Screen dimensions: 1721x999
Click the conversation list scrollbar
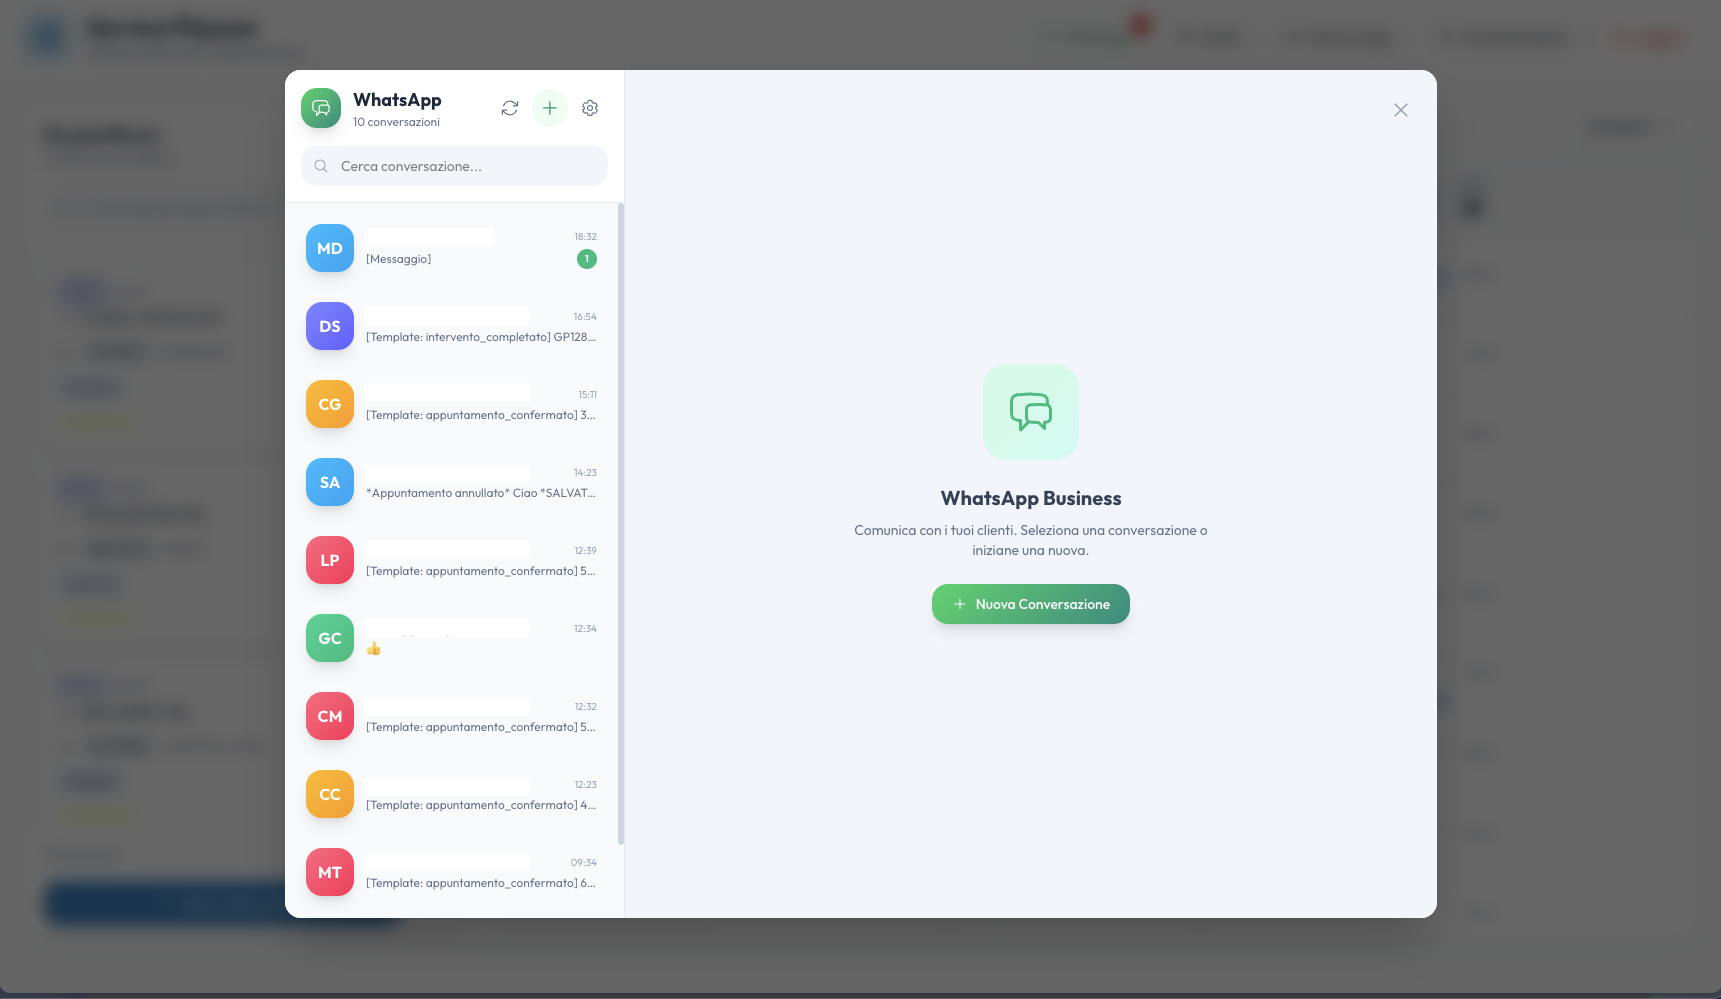619,520
